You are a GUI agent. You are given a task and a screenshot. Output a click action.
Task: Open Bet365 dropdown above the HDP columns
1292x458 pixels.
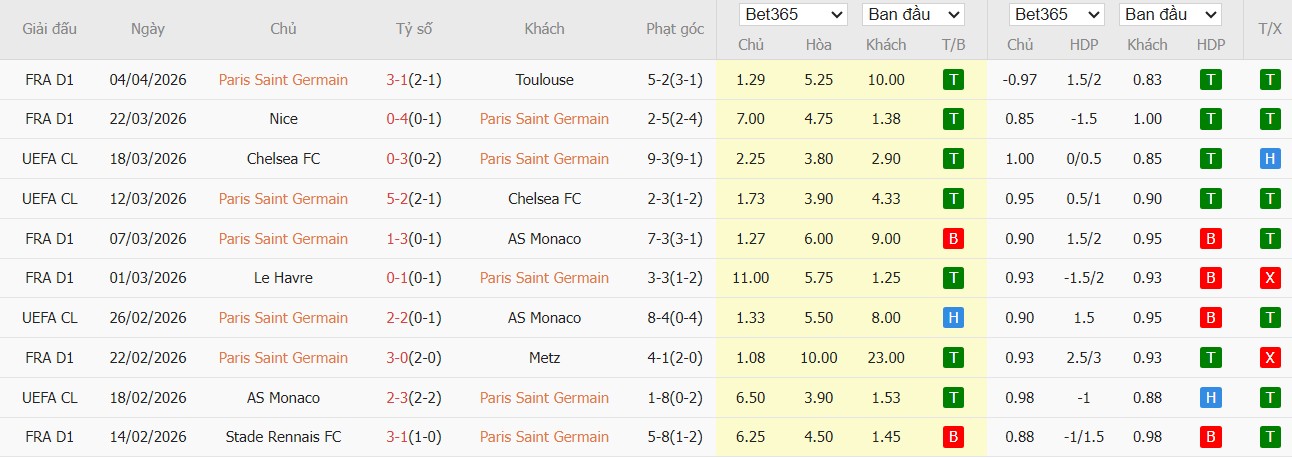point(1057,15)
